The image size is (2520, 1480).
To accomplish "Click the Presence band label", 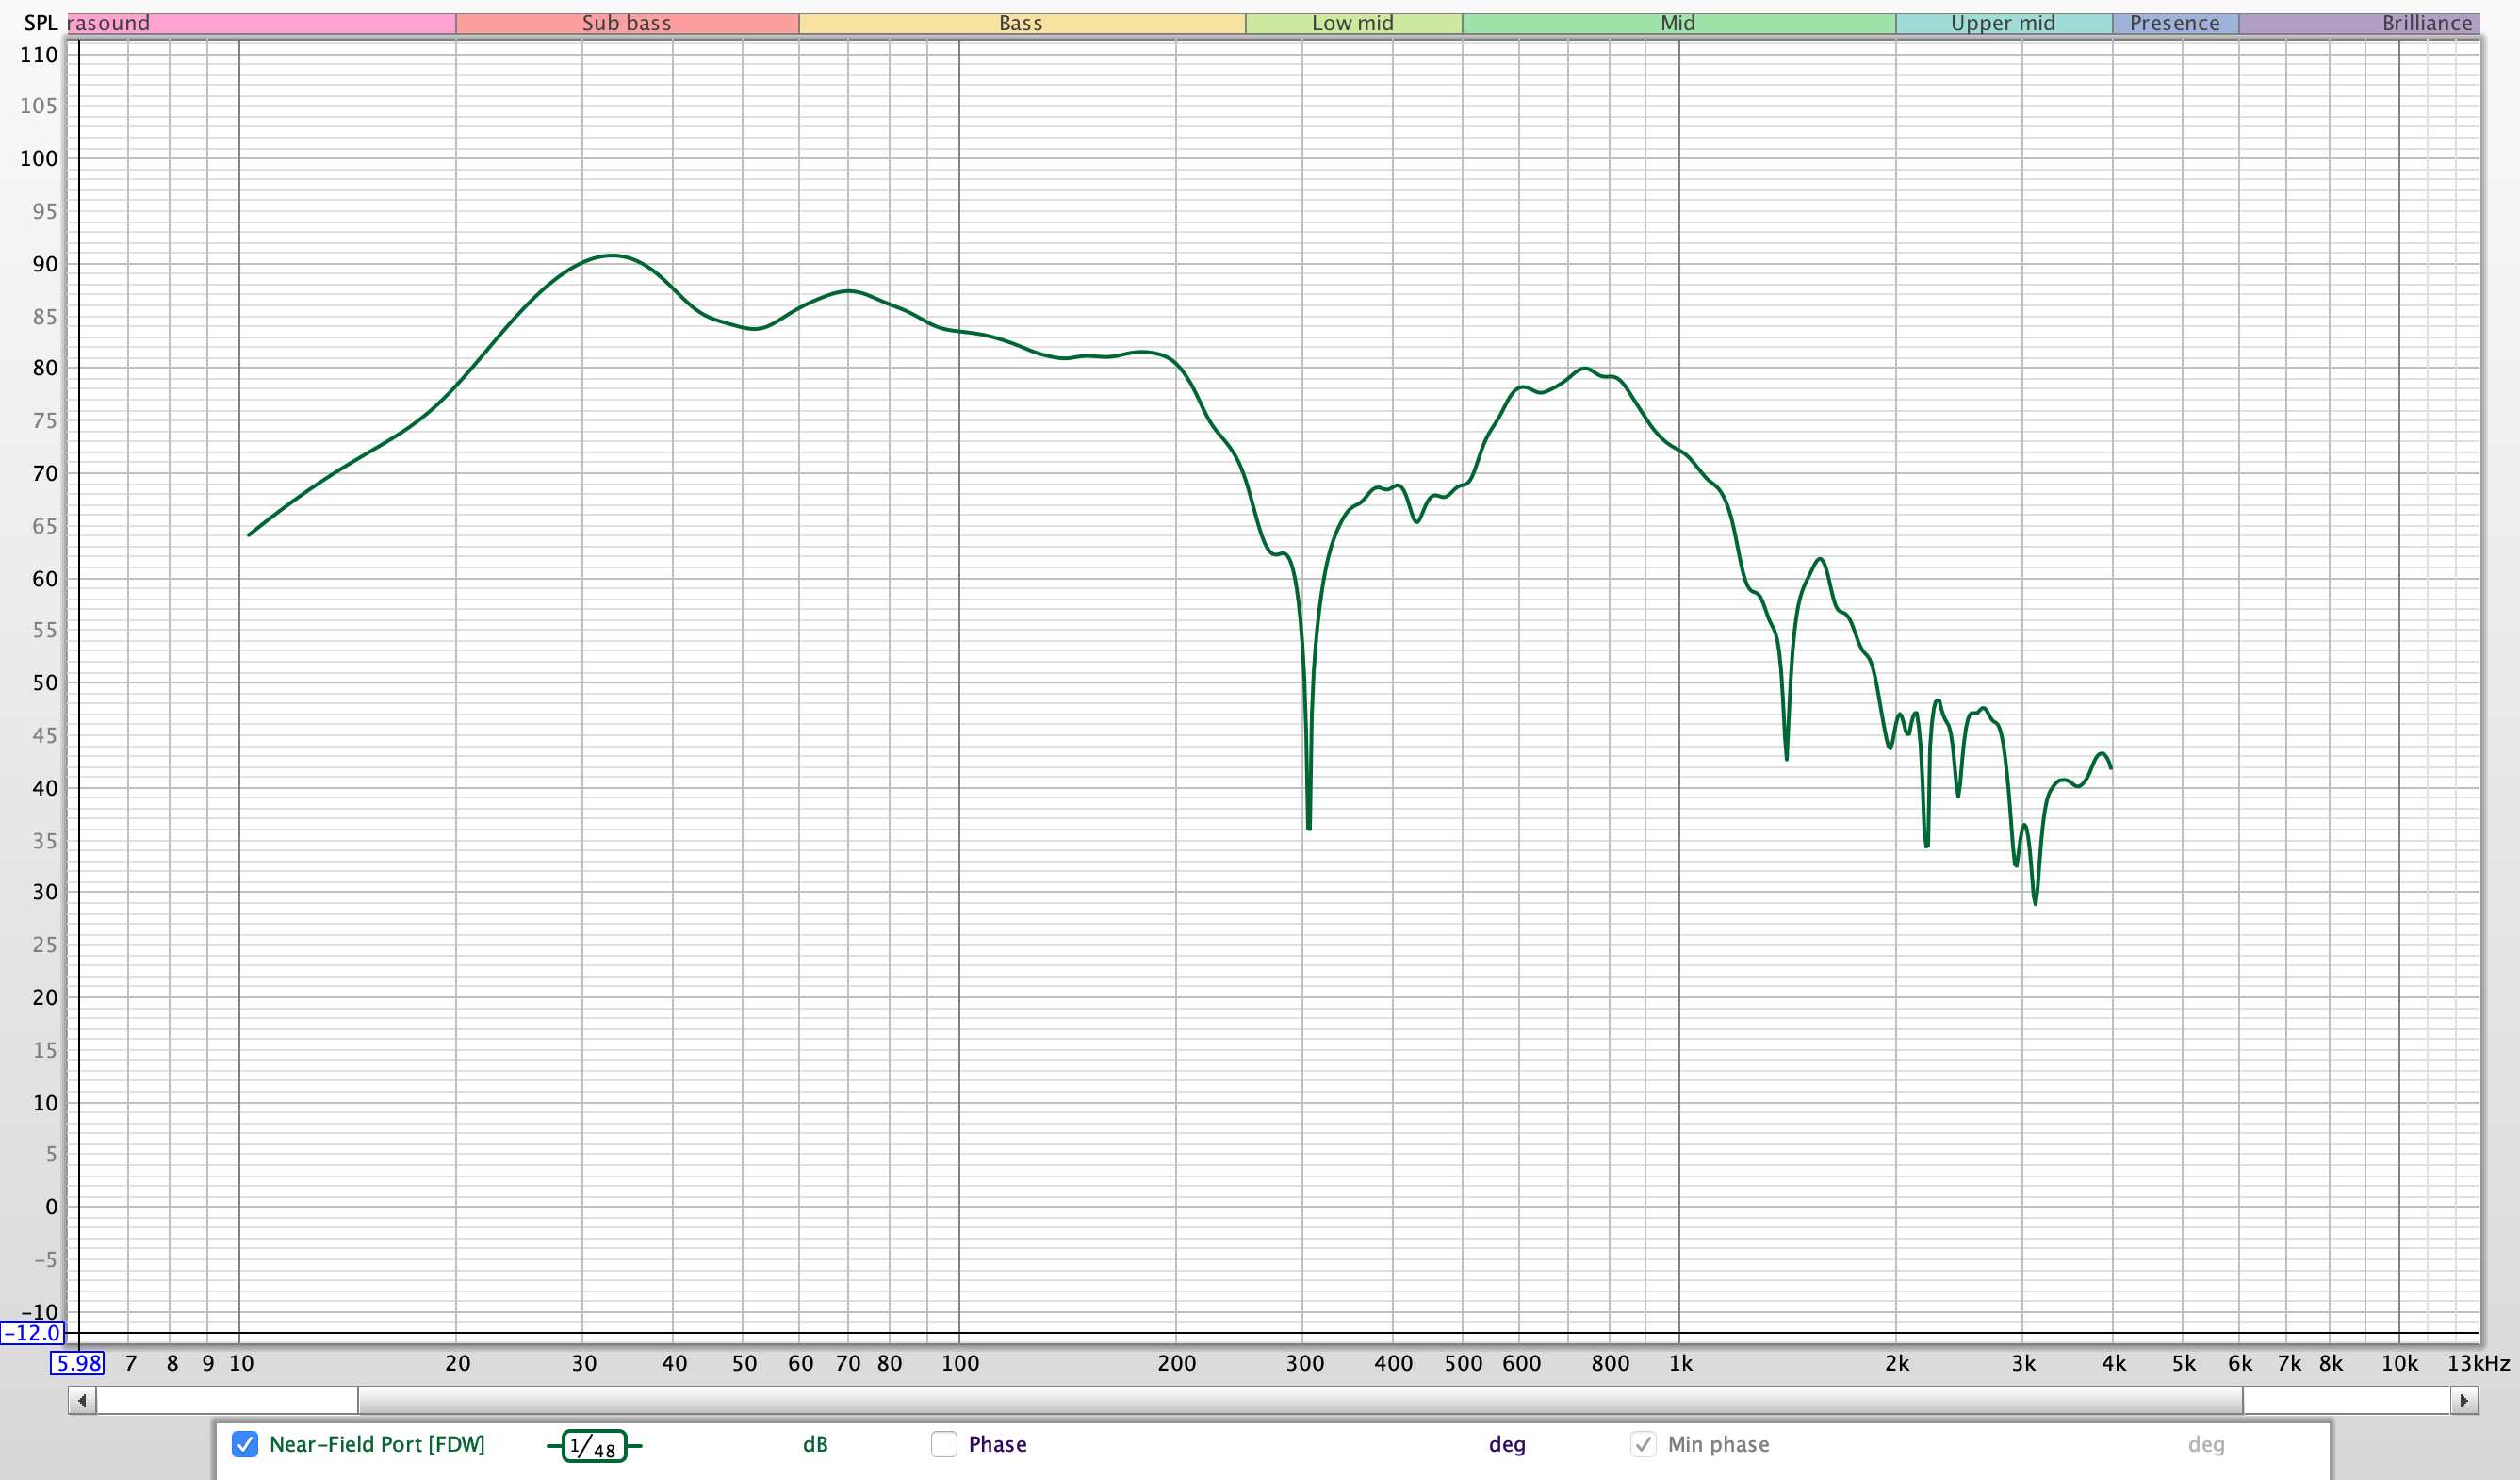I will click(2175, 23).
